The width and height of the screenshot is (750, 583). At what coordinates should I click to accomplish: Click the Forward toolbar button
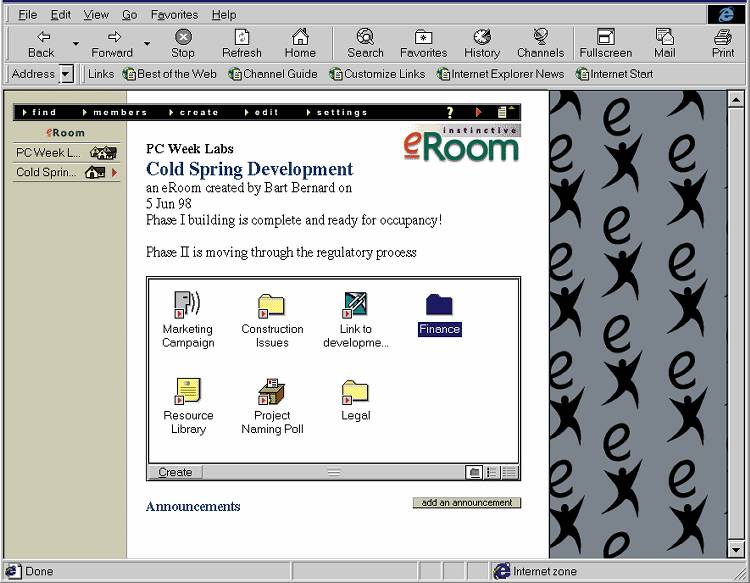click(x=112, y=44)
